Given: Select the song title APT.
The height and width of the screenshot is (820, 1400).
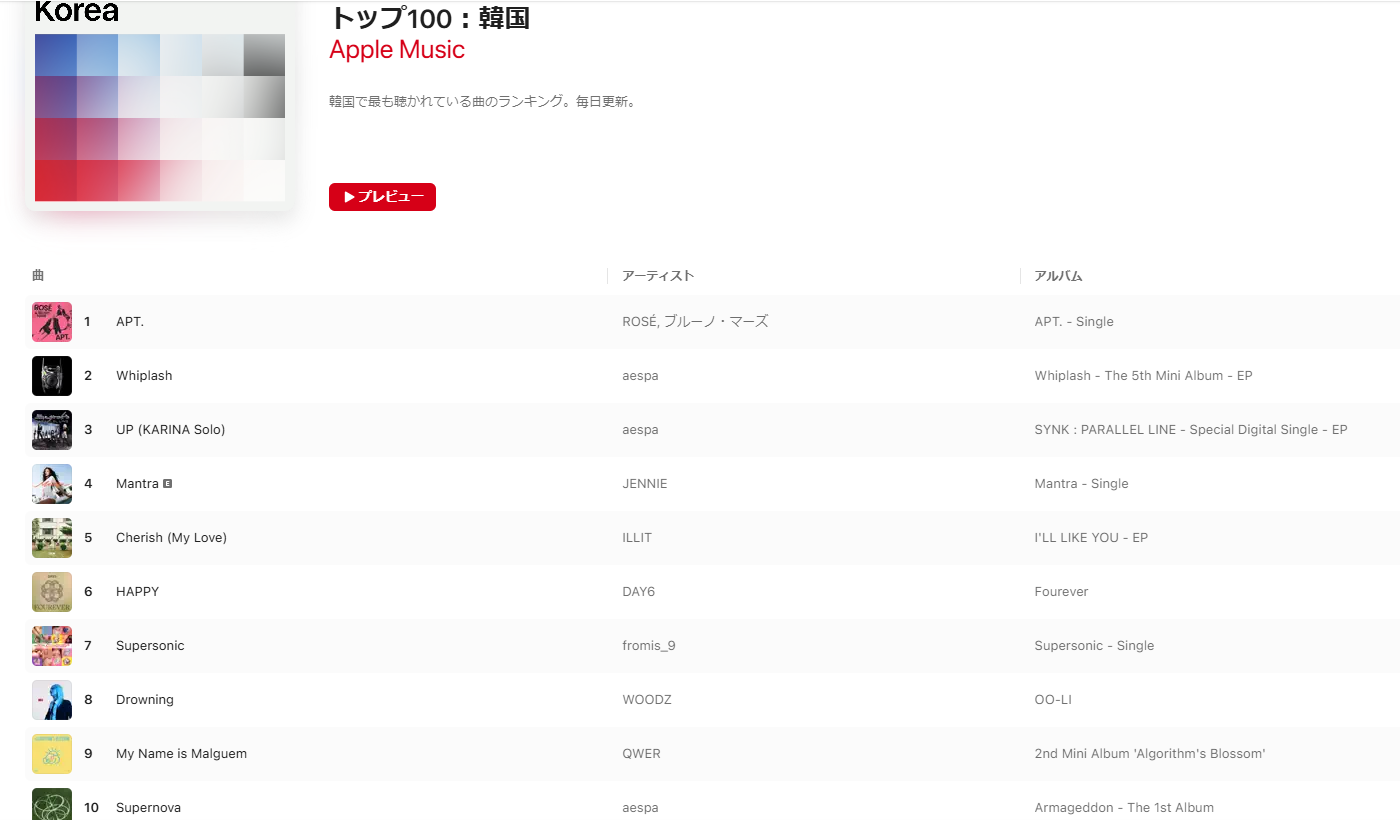Looking at the screenshot, I should [x=130, y=322].
